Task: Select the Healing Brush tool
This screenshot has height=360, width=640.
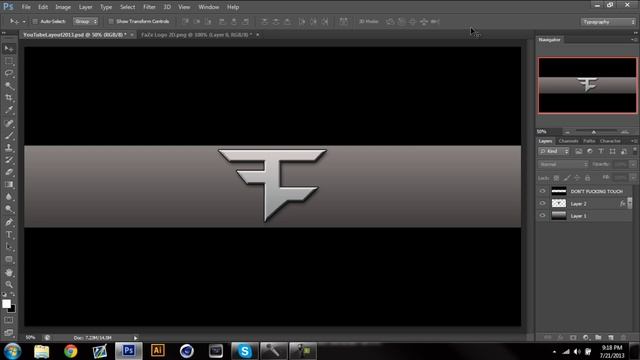Action: pyautogui.click(x=9, y=123)
